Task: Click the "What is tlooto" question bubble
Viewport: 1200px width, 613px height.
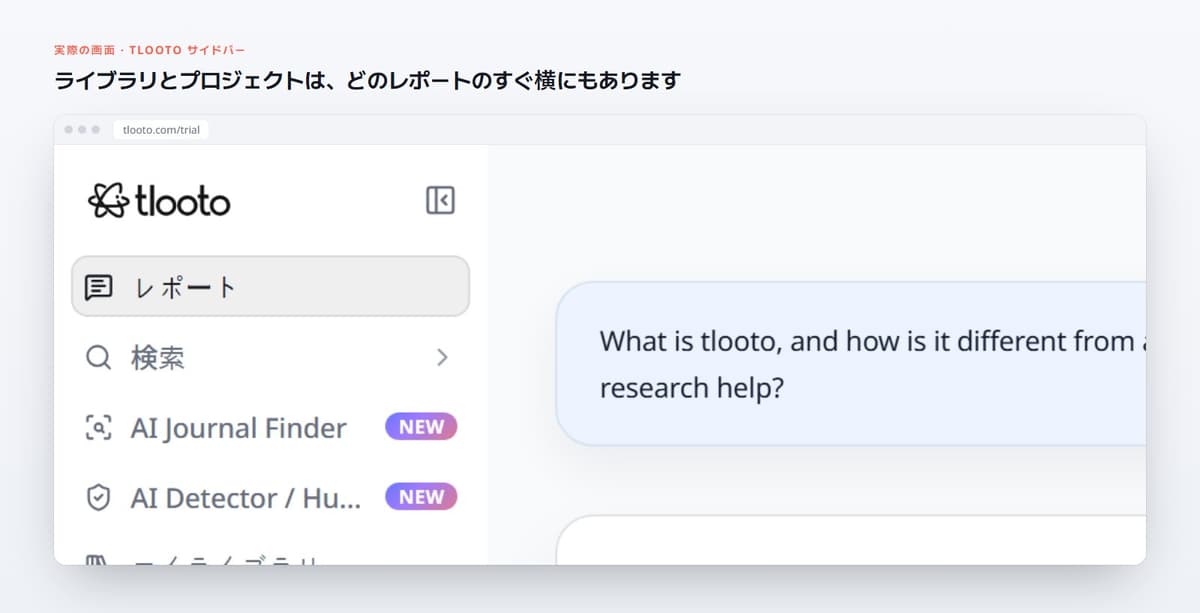Action: coord(851,363)
